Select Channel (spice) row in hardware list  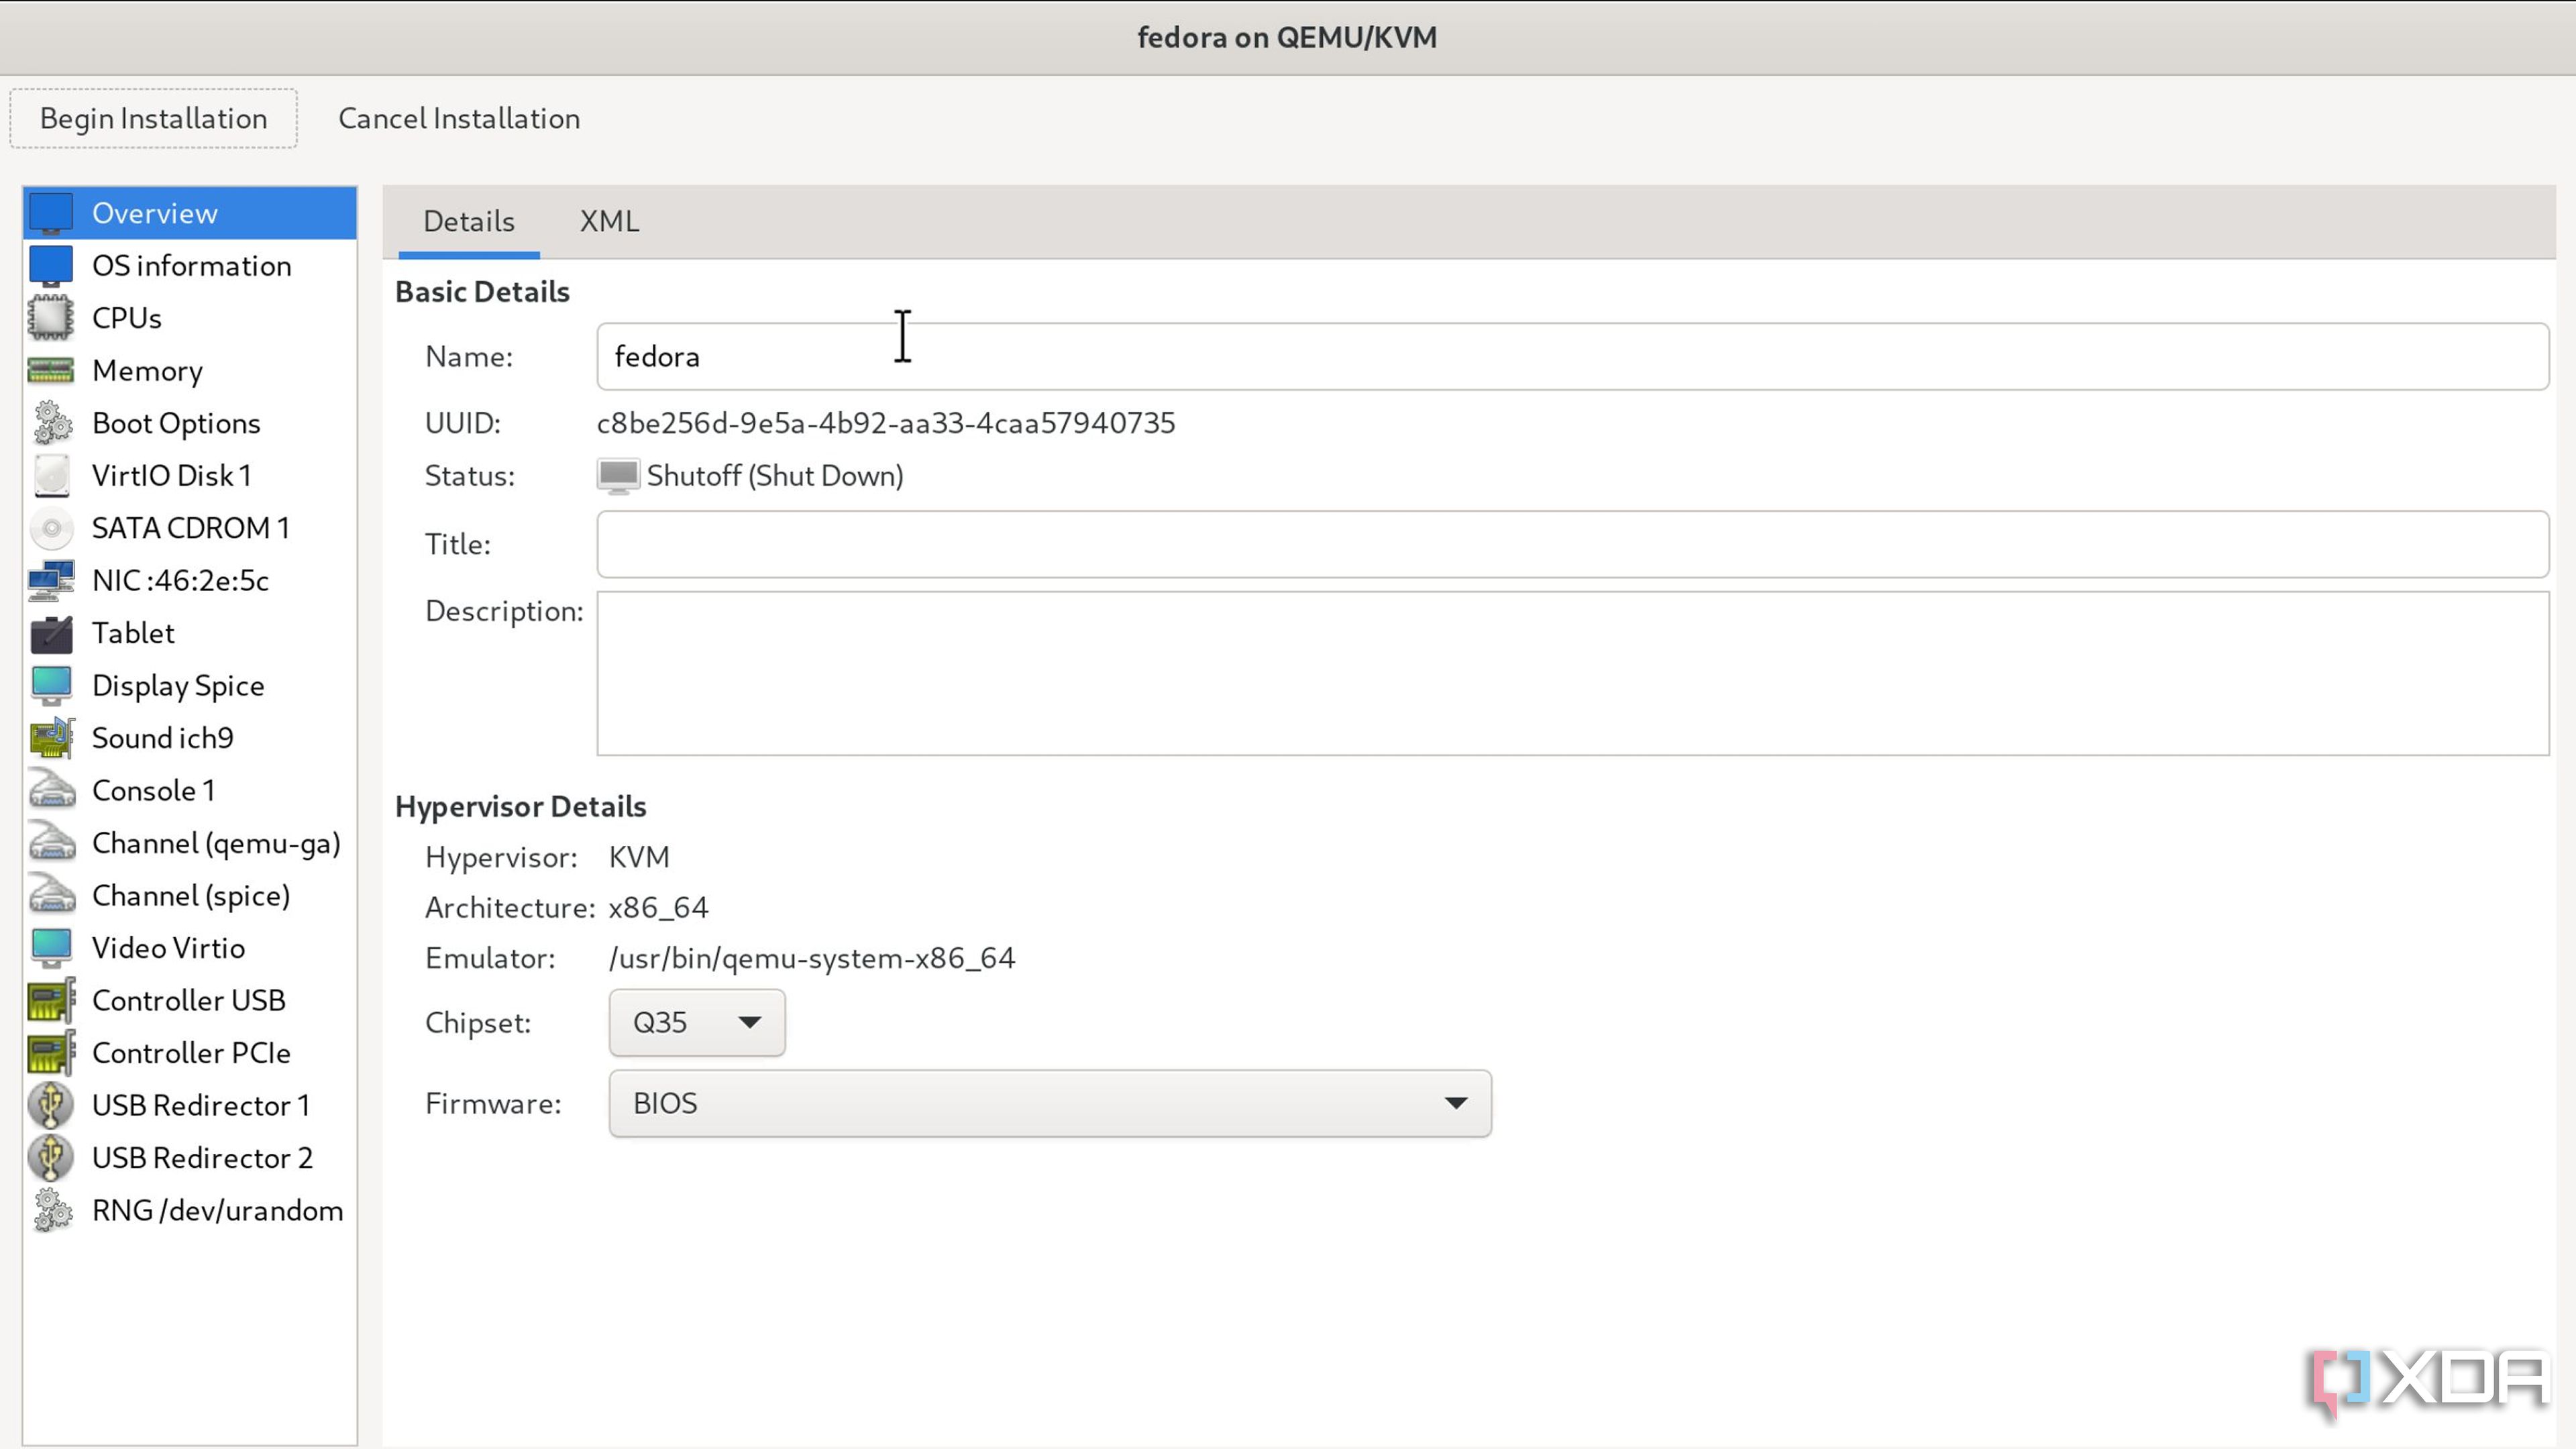[x=190, y=895]
